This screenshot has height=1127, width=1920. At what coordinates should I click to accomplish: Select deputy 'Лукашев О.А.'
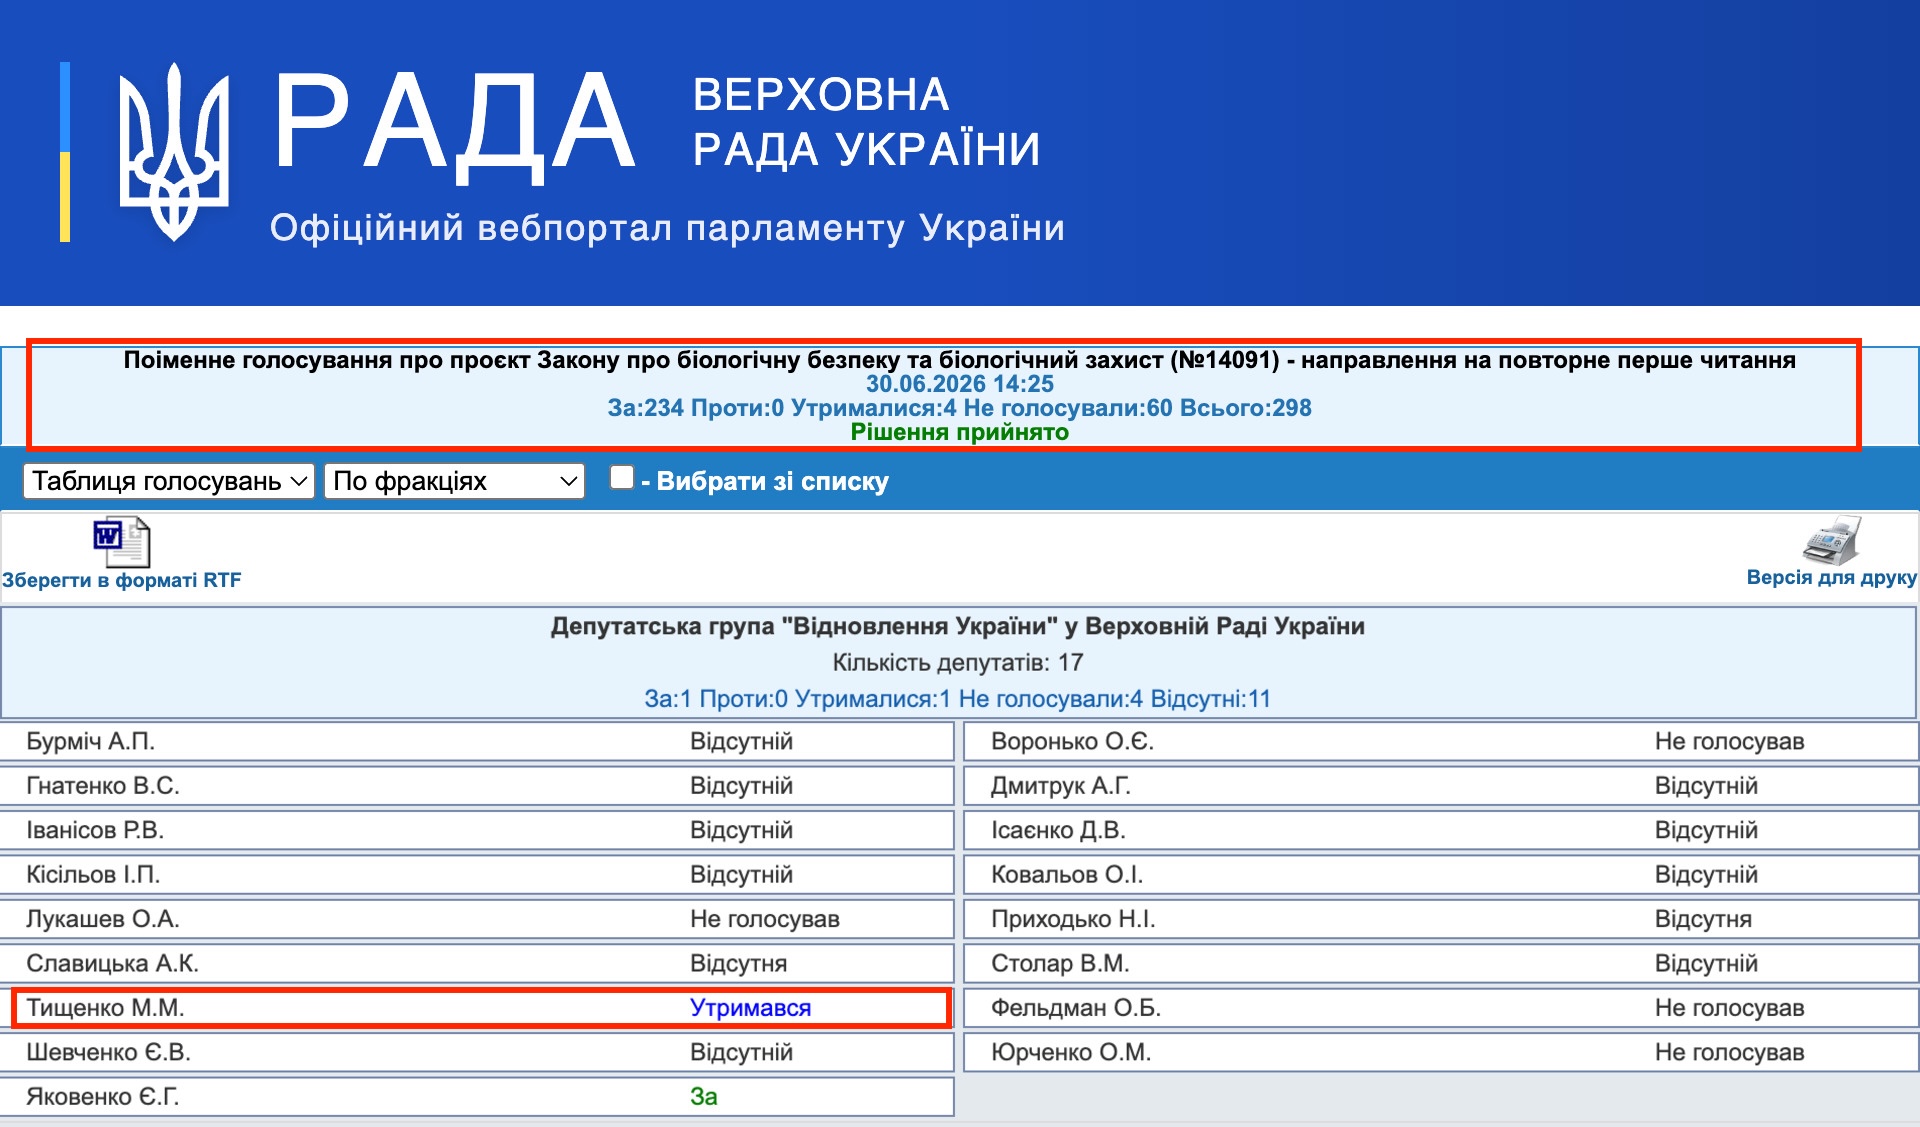coord(103,918)
